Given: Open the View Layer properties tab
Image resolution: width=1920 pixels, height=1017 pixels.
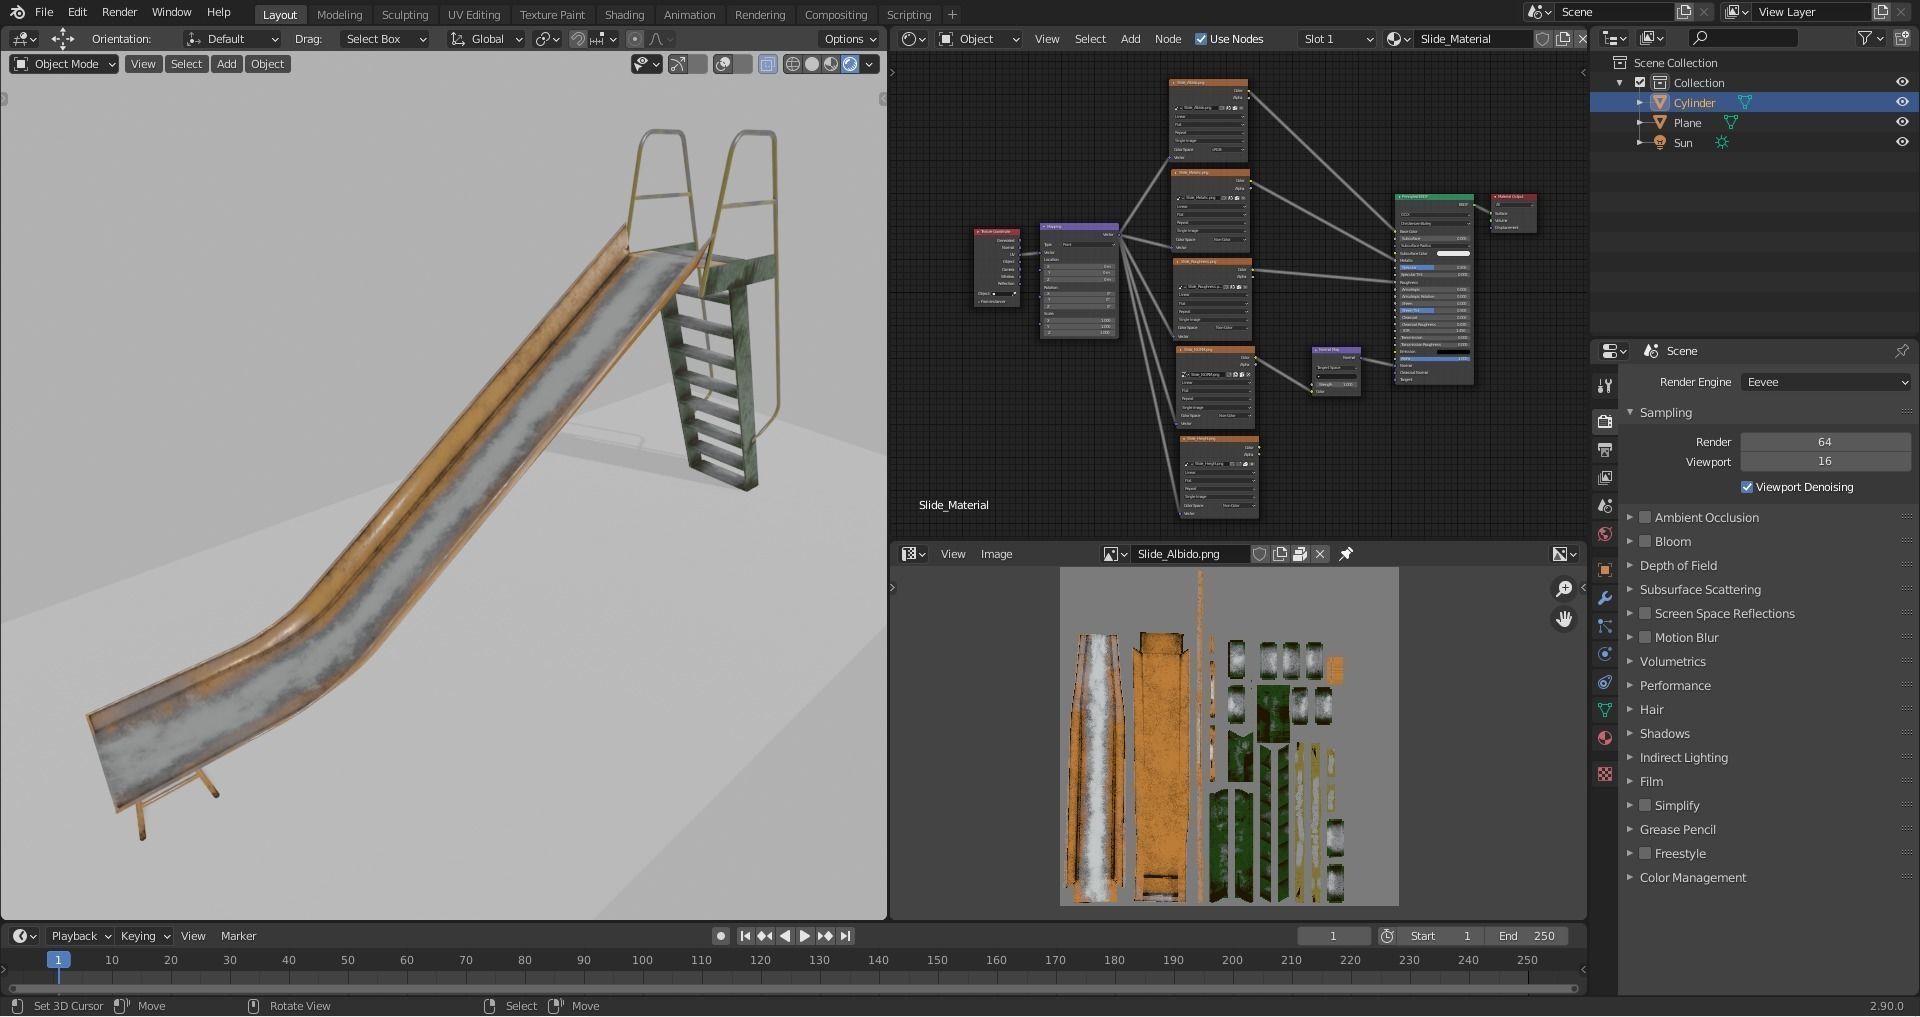Looking at the screenshot, I should (1605, 478).
